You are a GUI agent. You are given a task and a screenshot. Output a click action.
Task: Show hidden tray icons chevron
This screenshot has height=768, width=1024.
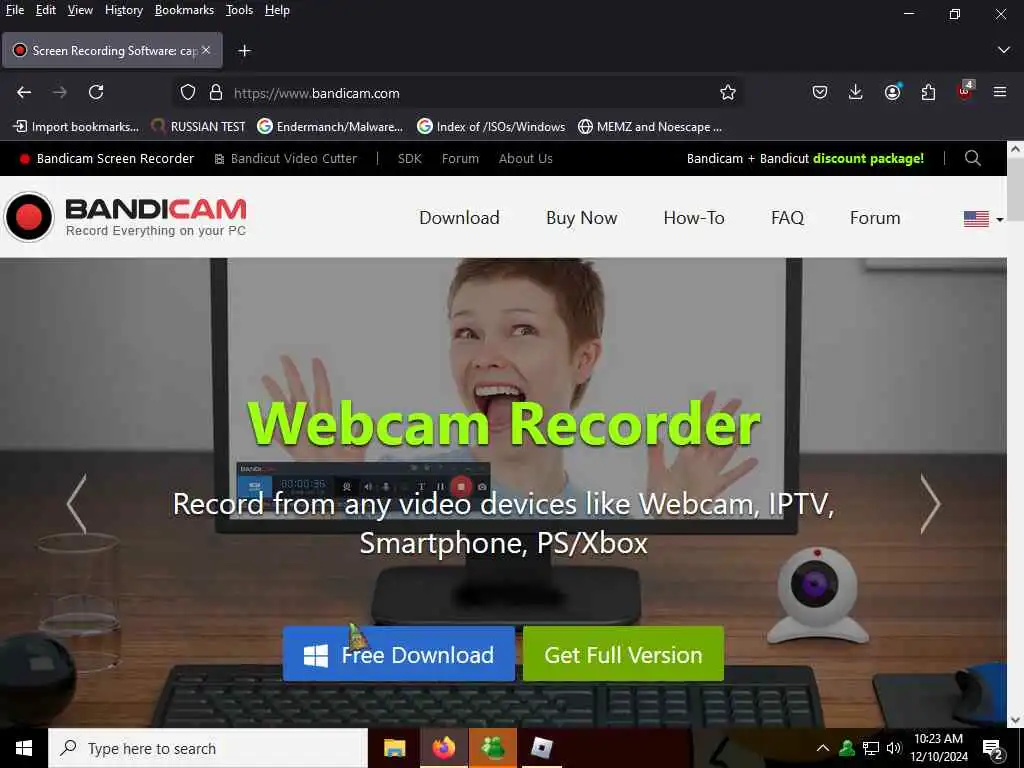pyautogui.click(x=823, y=748)
